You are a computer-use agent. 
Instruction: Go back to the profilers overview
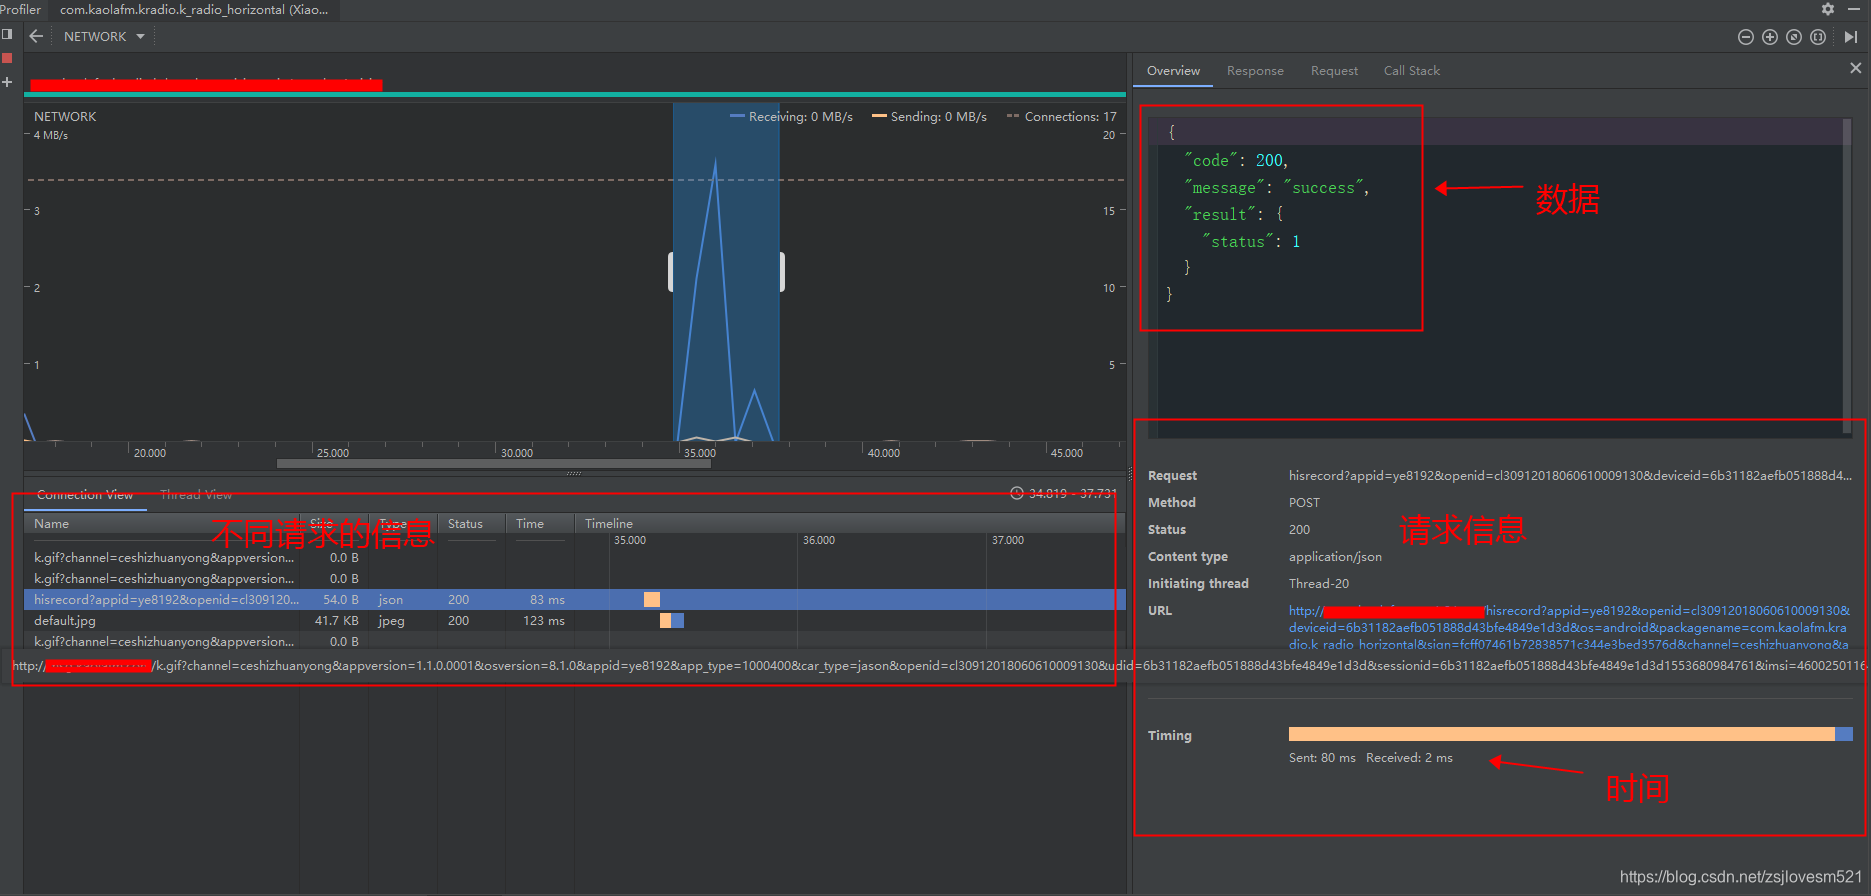click(x=36, y=36)
